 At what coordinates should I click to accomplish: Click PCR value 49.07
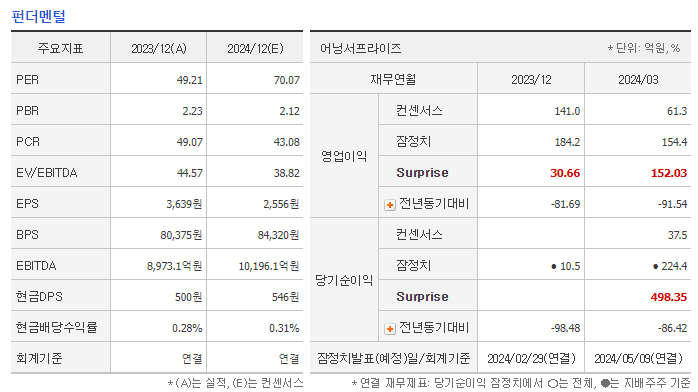pos(189,142)
